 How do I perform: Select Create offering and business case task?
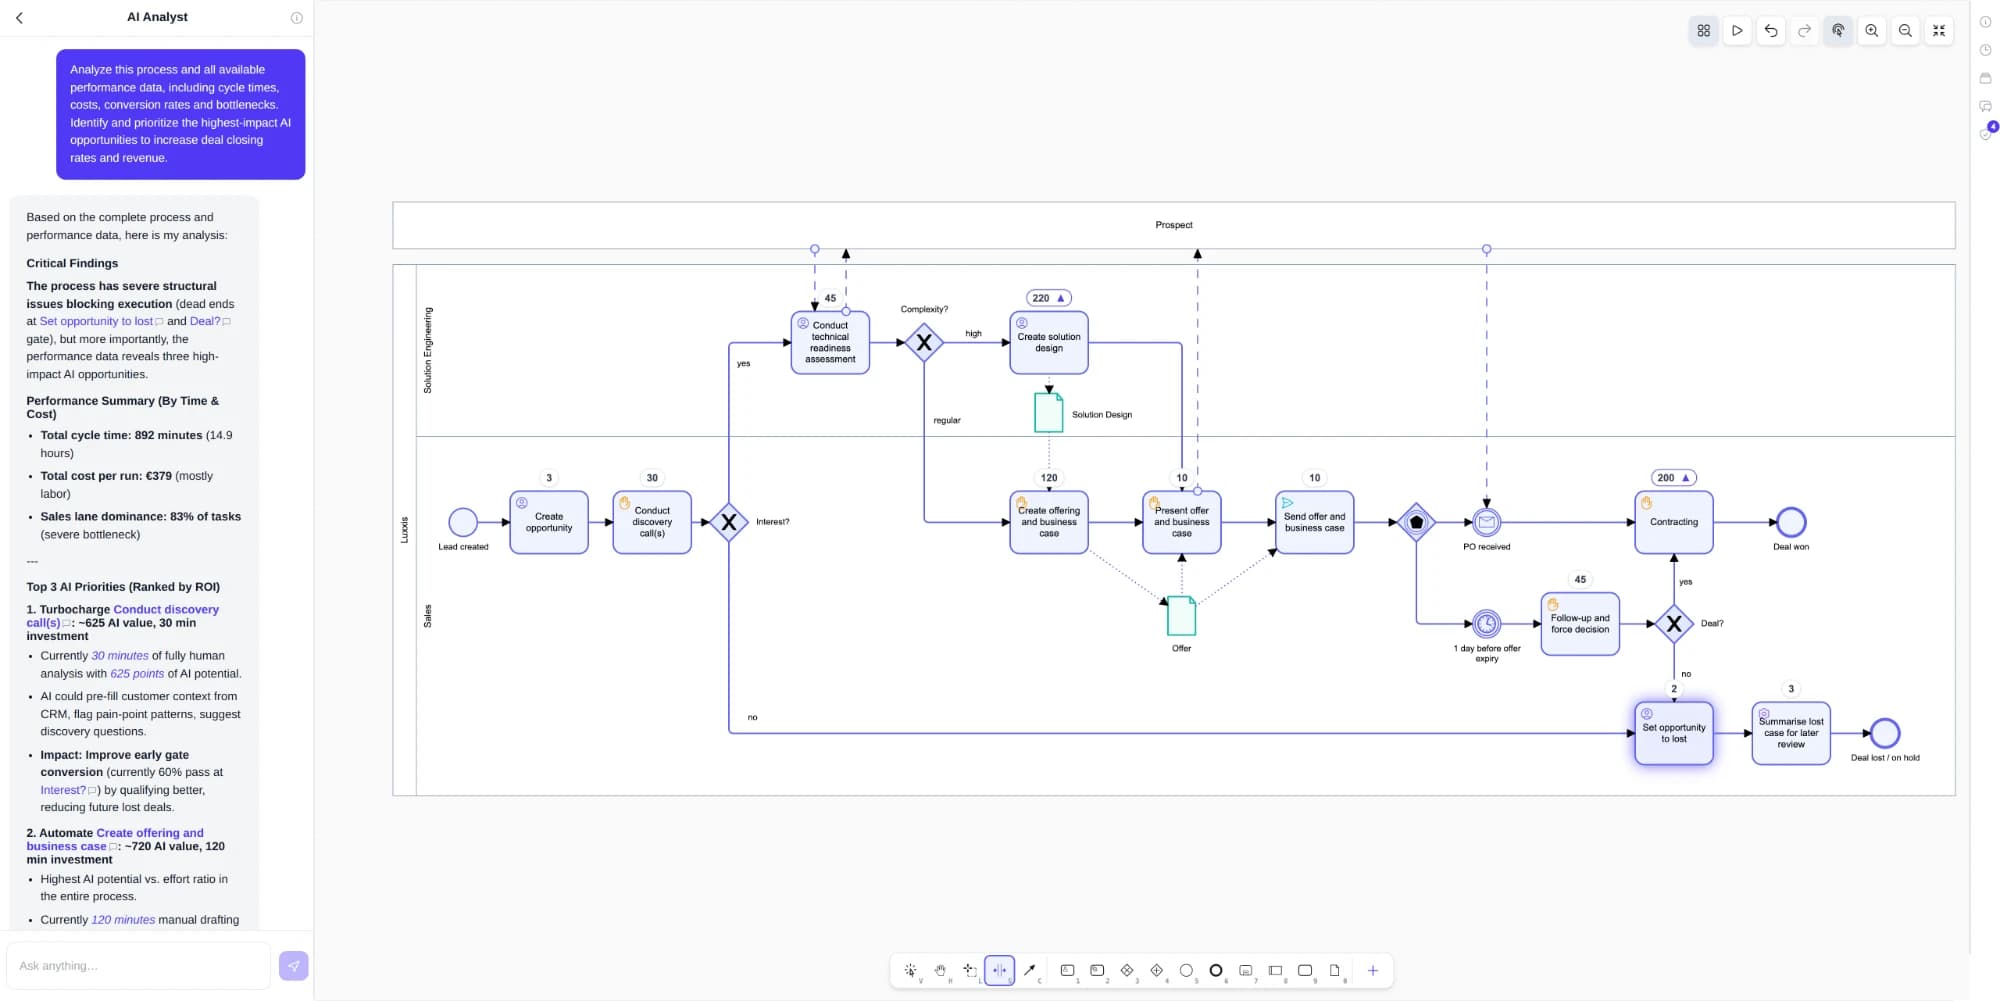(1049, 522)
